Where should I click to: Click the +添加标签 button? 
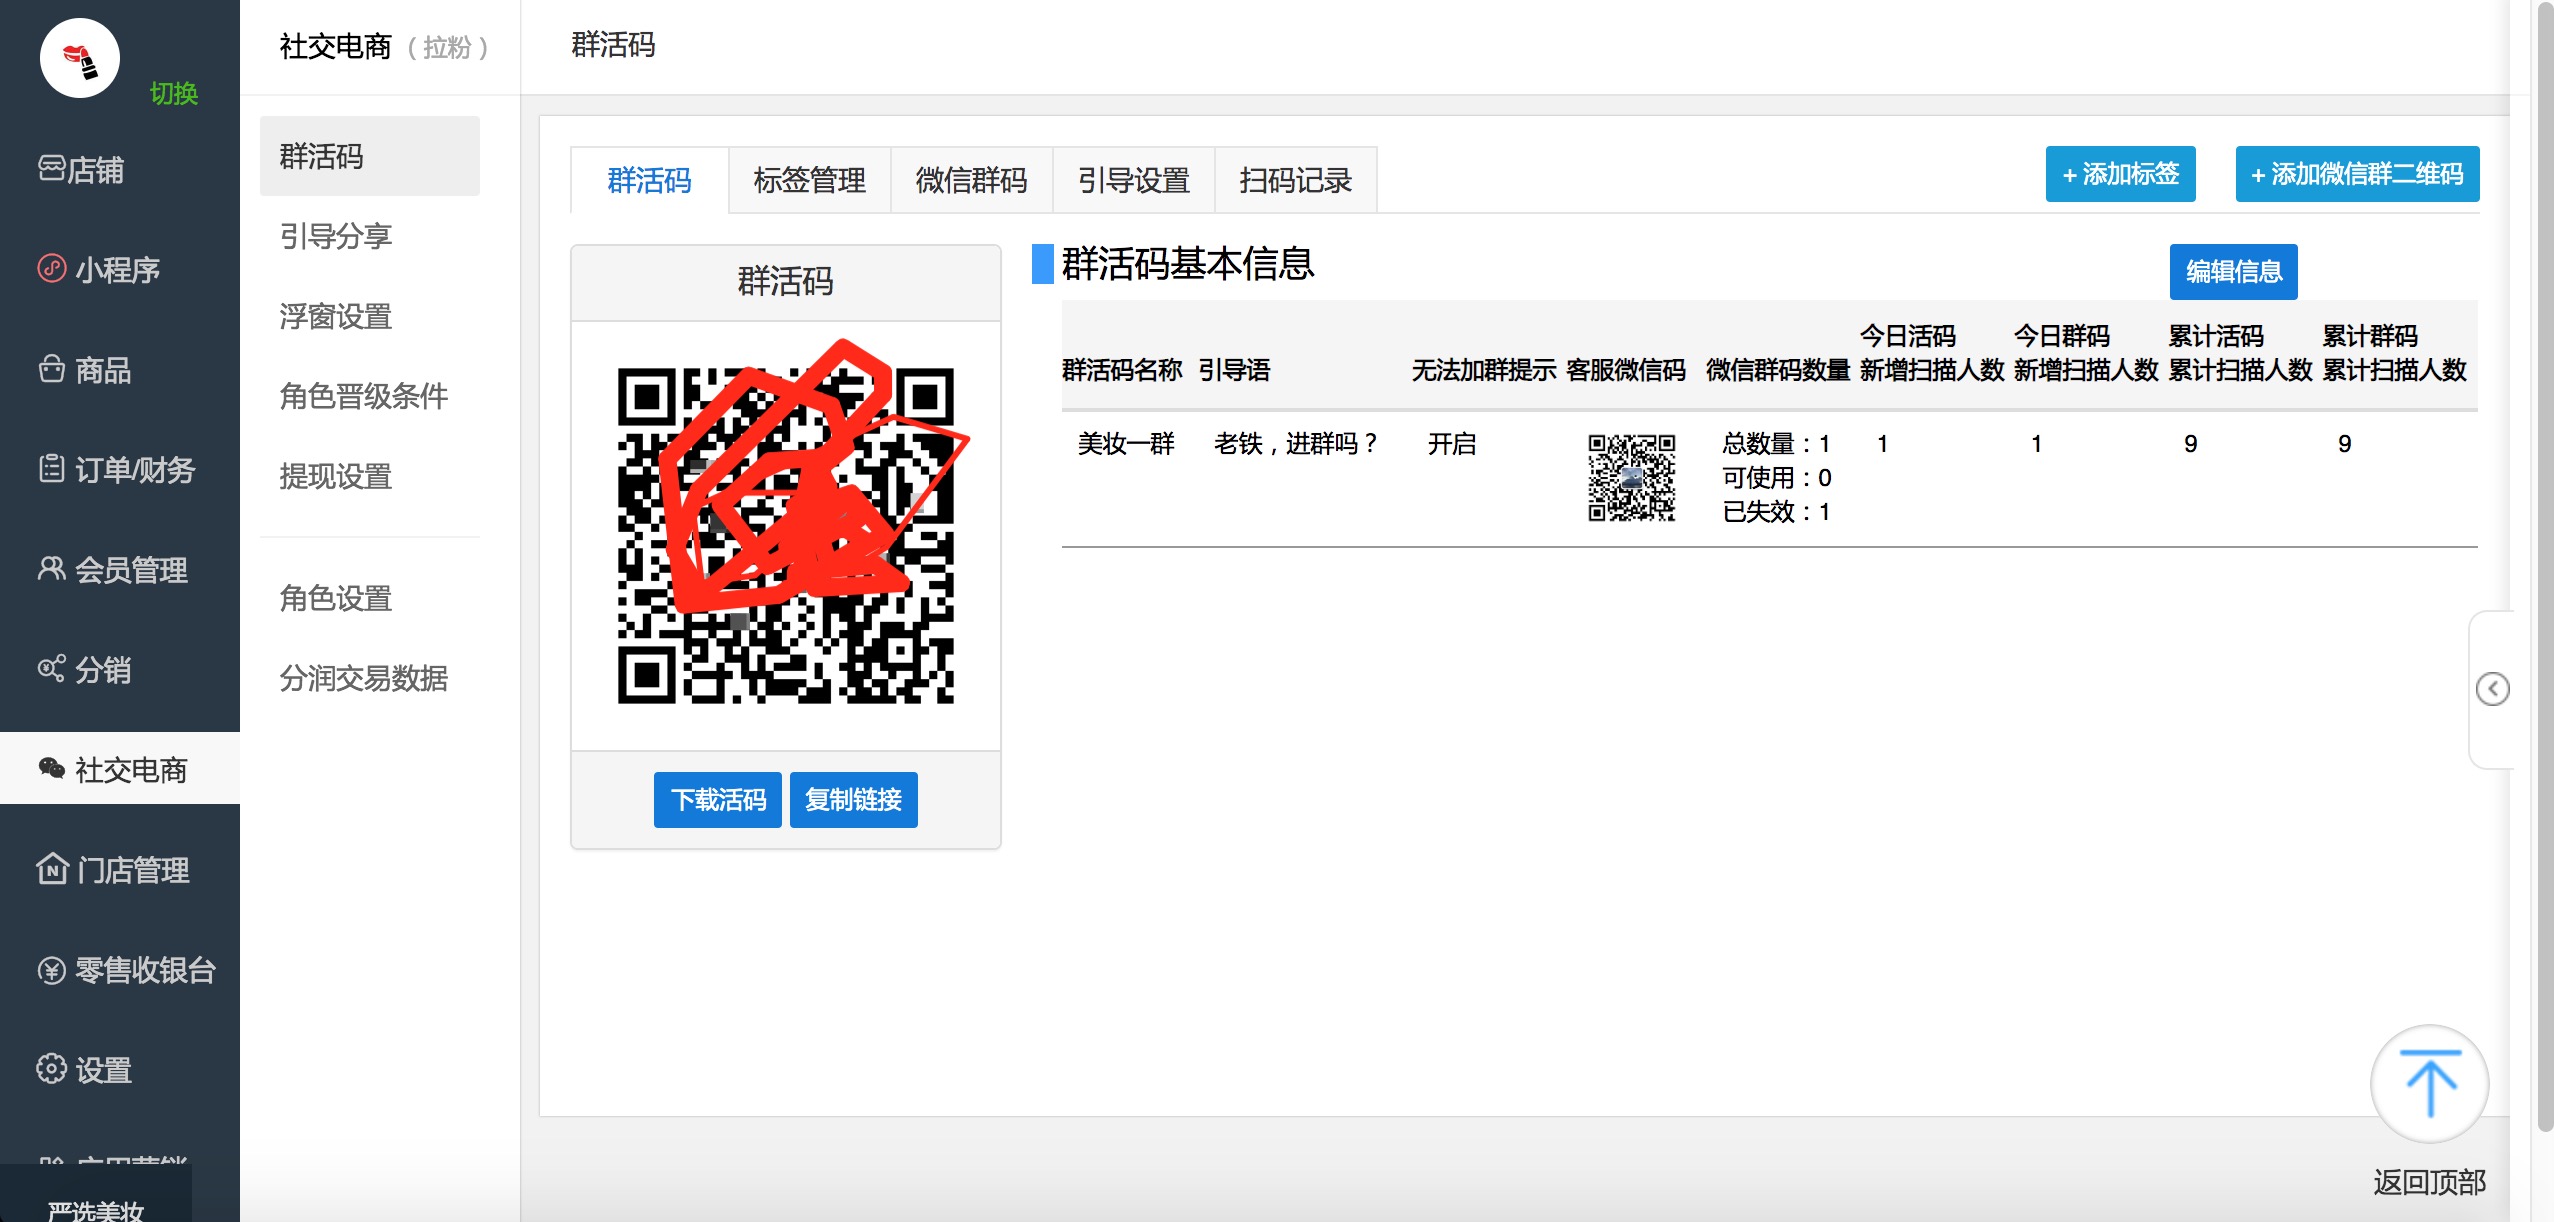pyautogui.click(x=2120, y=174)
